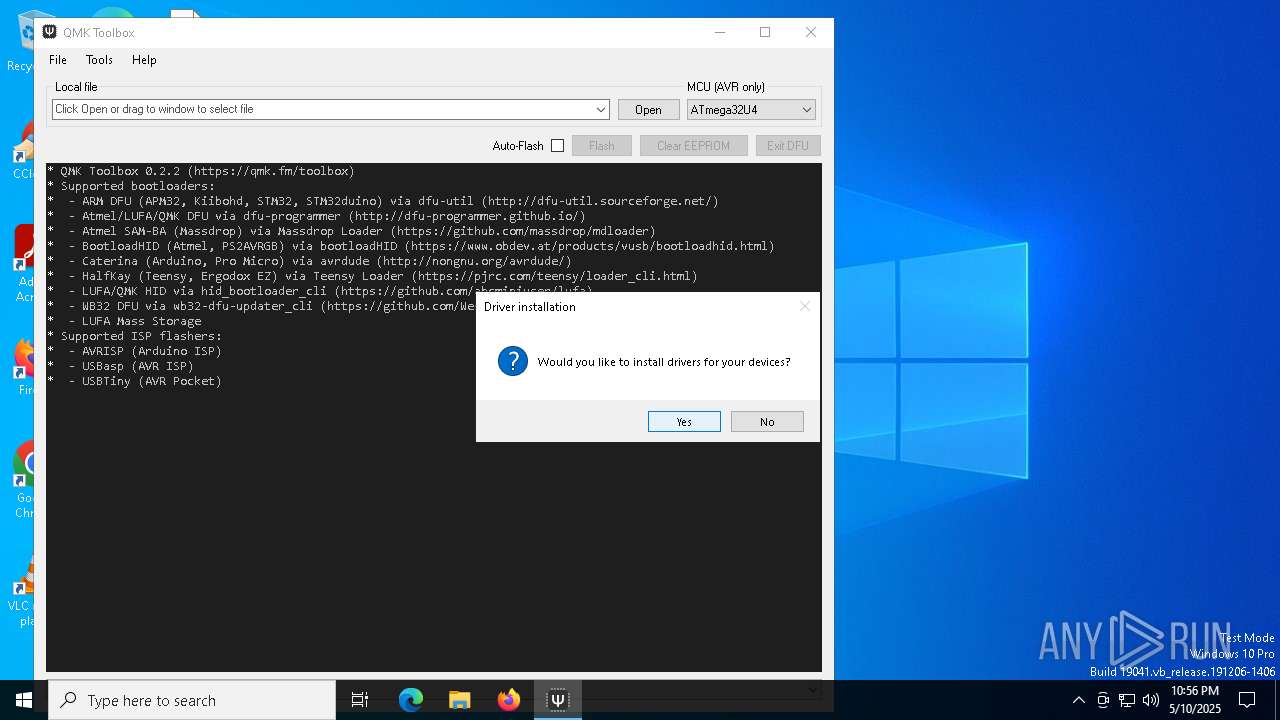Open File Explorer from the taskbar
1280x720 pixels.
click(x=459, y=700)
